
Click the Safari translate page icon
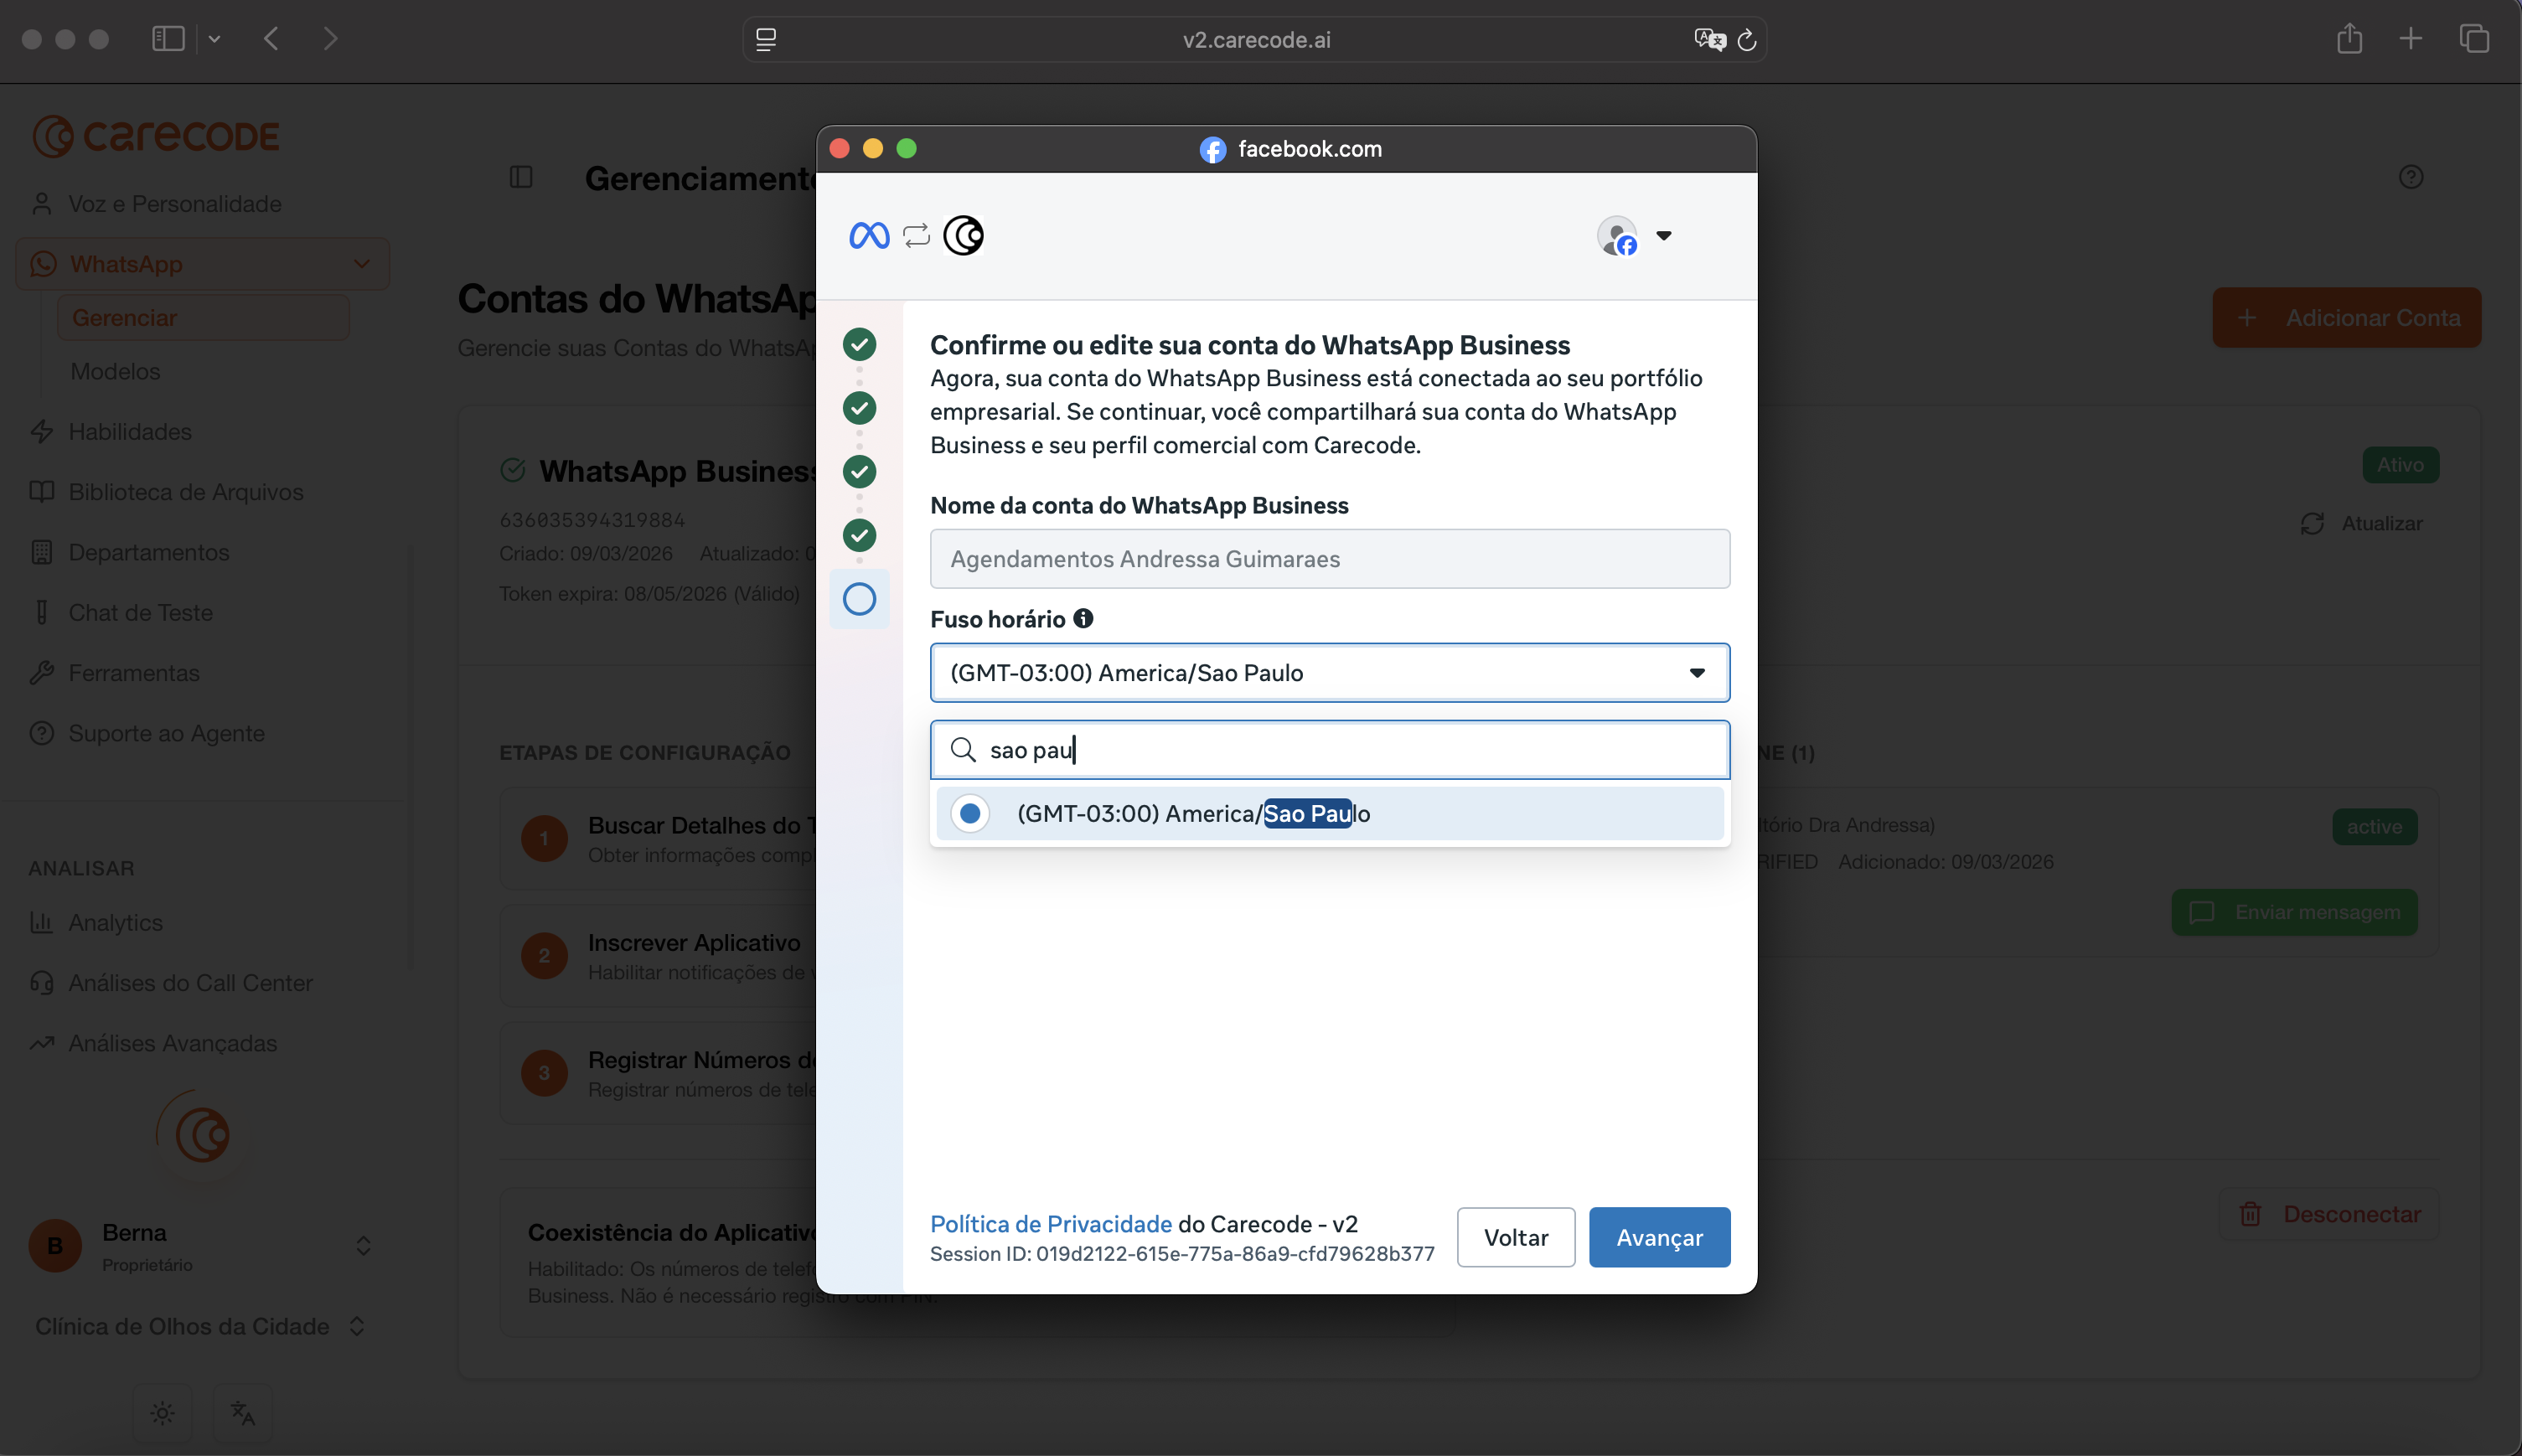coord(1709,40)
